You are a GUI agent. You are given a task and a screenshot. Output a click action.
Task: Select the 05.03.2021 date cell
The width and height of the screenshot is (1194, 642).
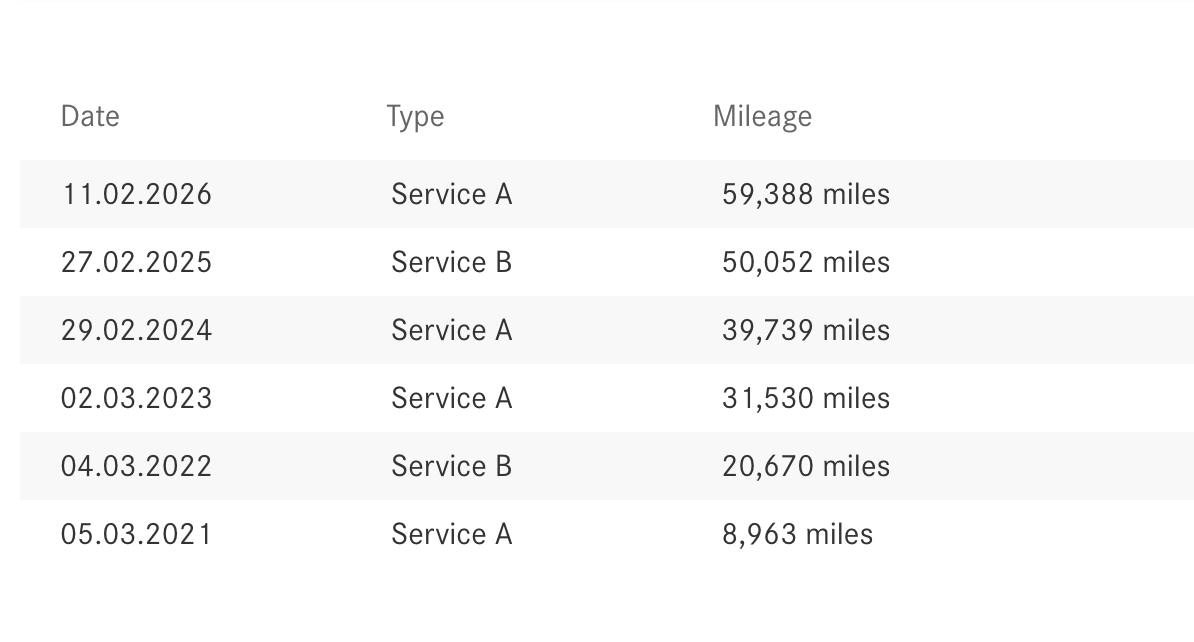point(137,534)
